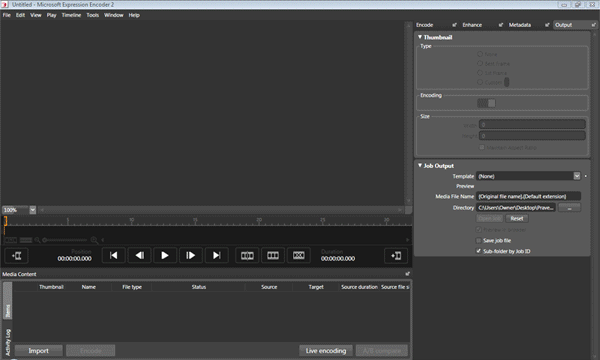Screen dimensions: 600x360
Task: Click the thumbnail Width field
Action: [532, 124]
